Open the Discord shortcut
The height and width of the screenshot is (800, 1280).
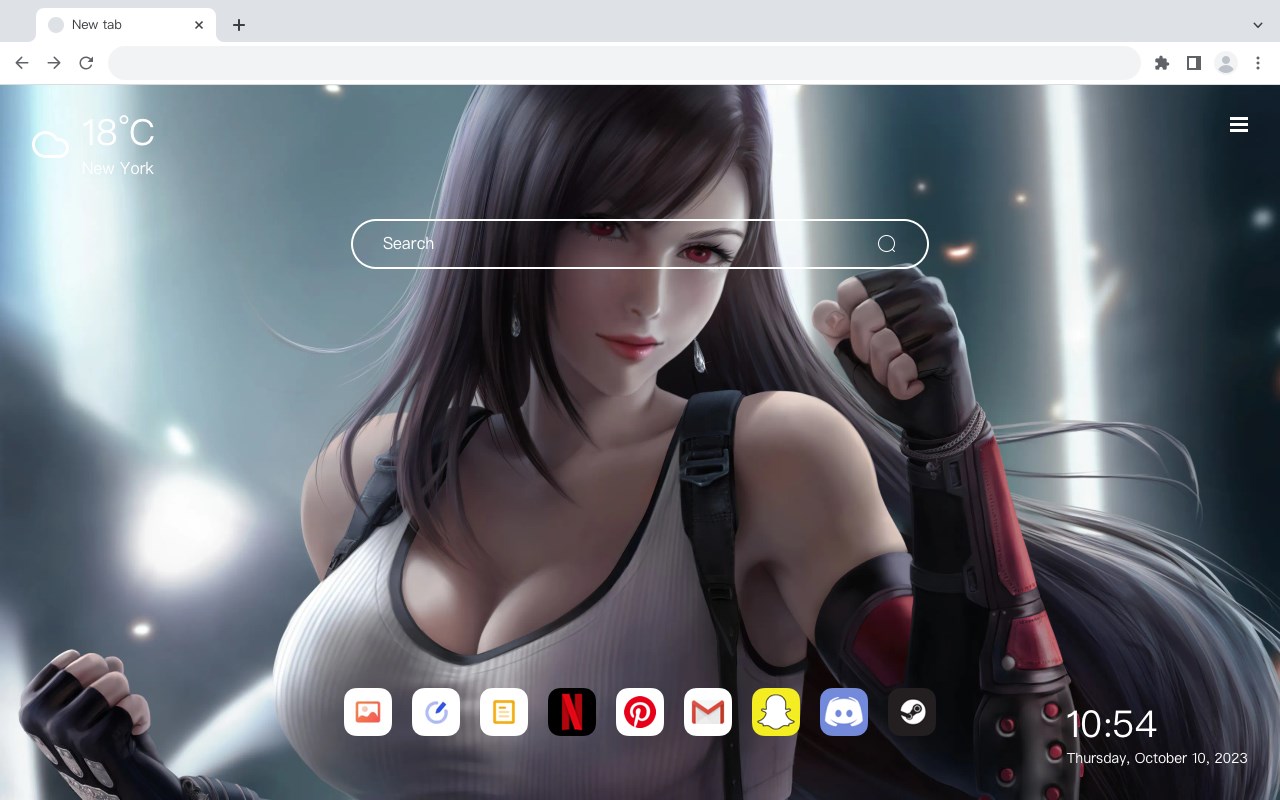[x=844, y=712]
